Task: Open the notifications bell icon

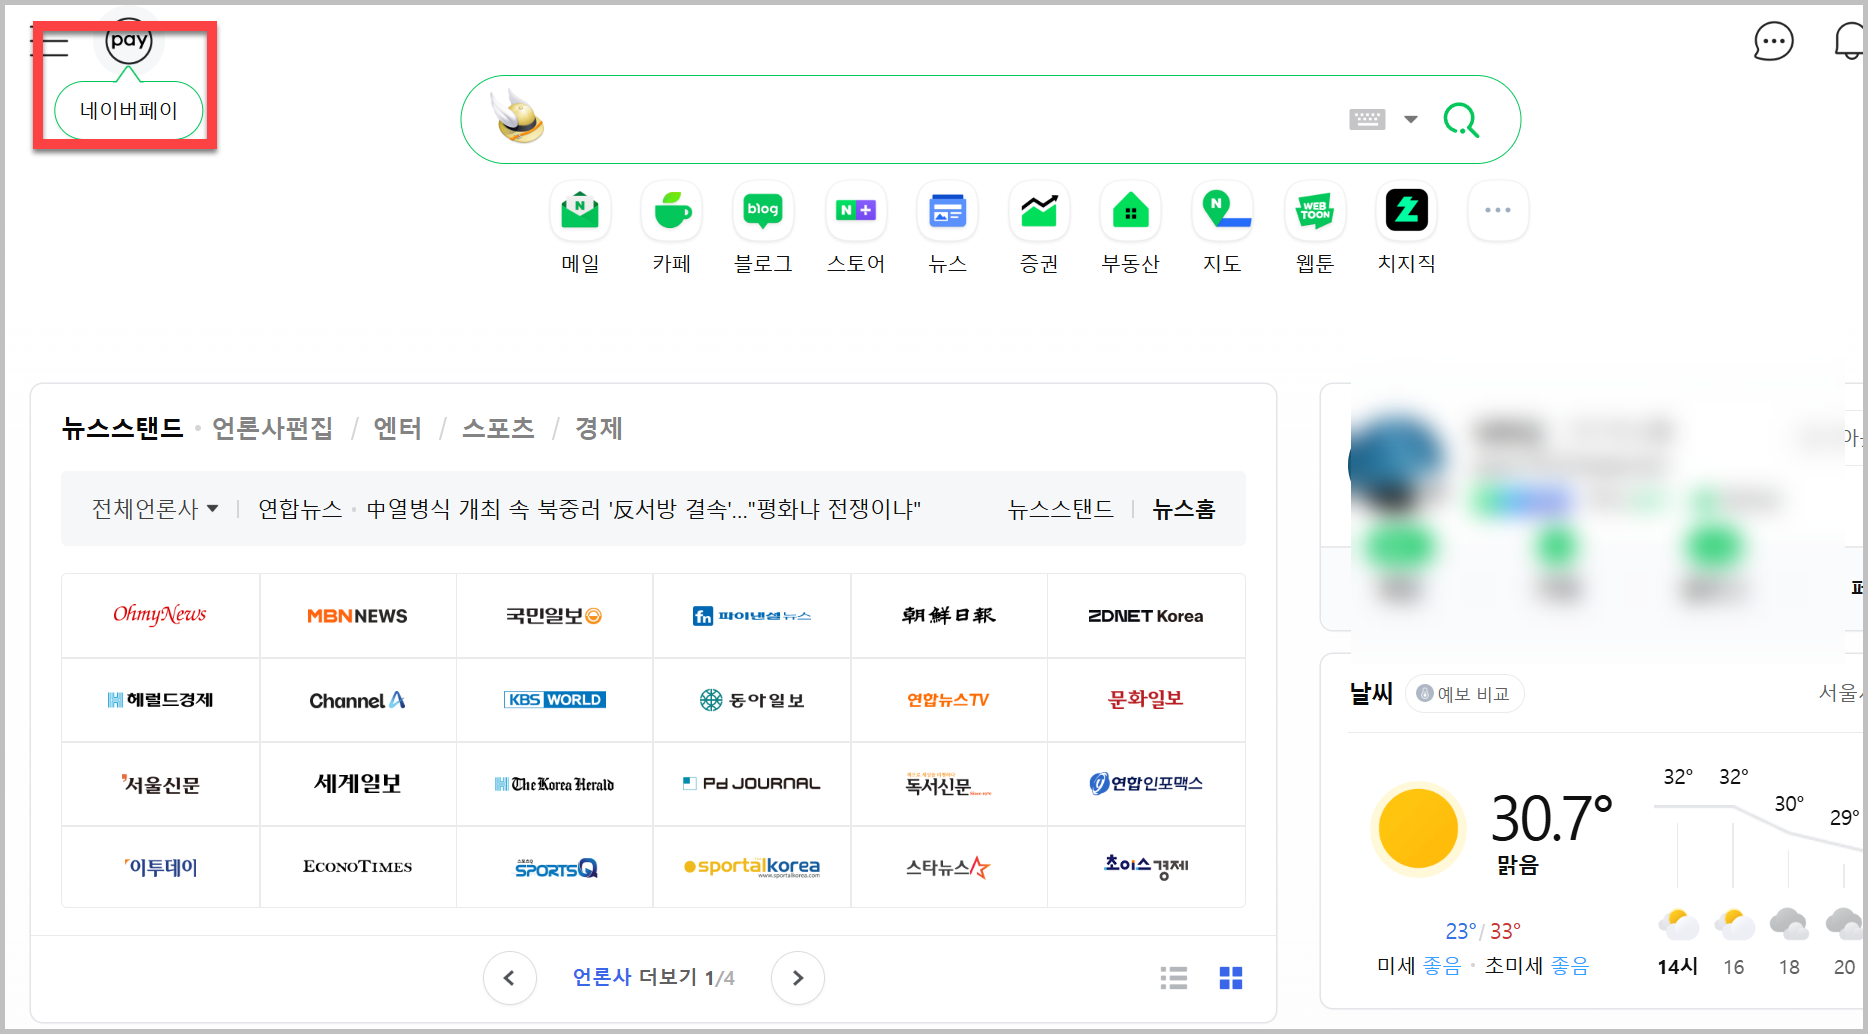Action: [1850, 42]
